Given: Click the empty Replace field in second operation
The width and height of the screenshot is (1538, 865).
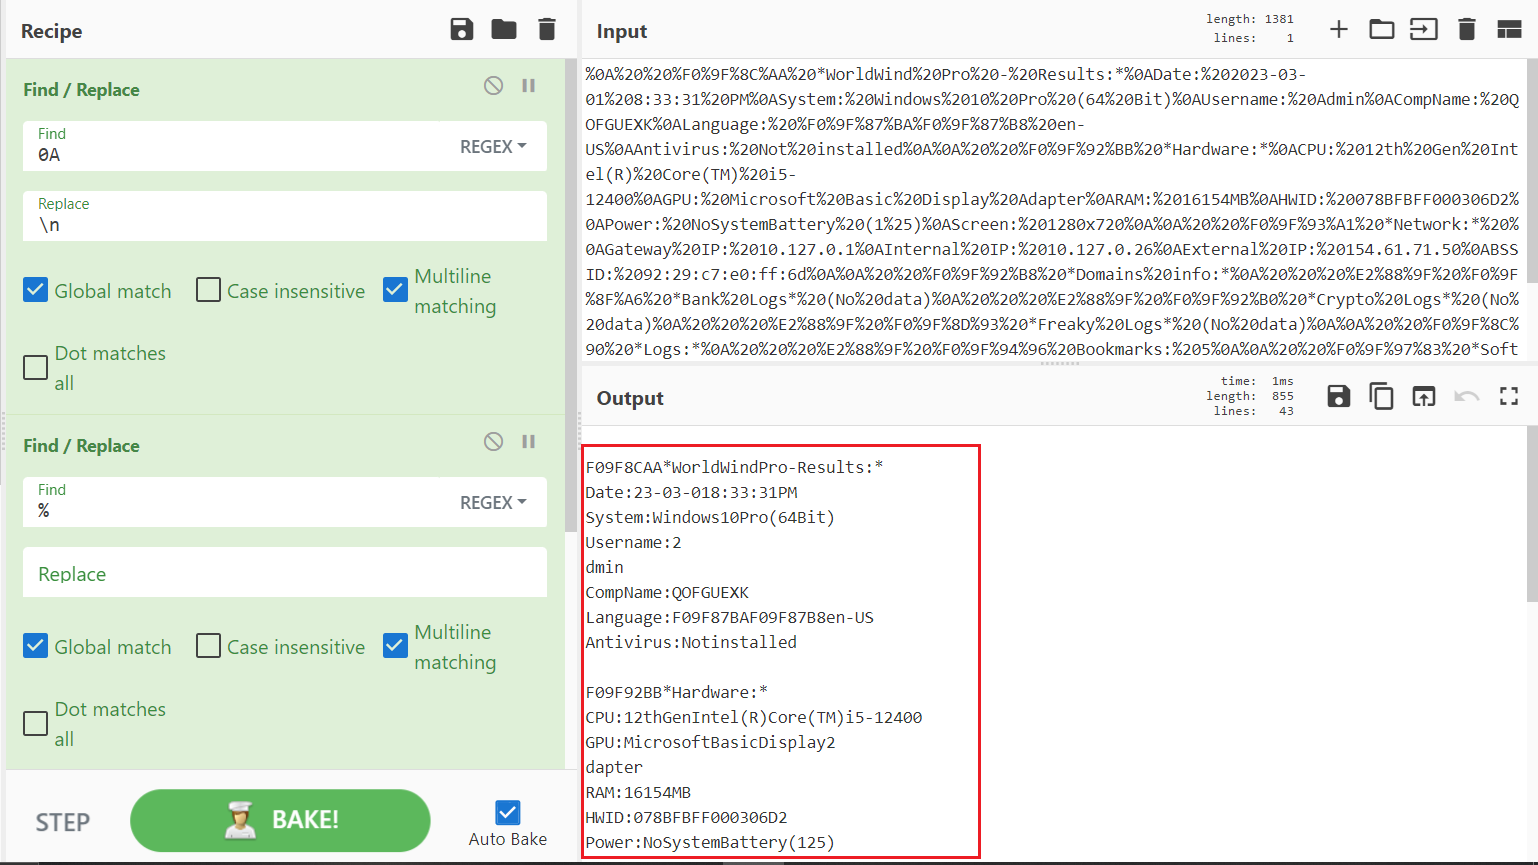Looking at the screenshot, I should coord(285,574).
